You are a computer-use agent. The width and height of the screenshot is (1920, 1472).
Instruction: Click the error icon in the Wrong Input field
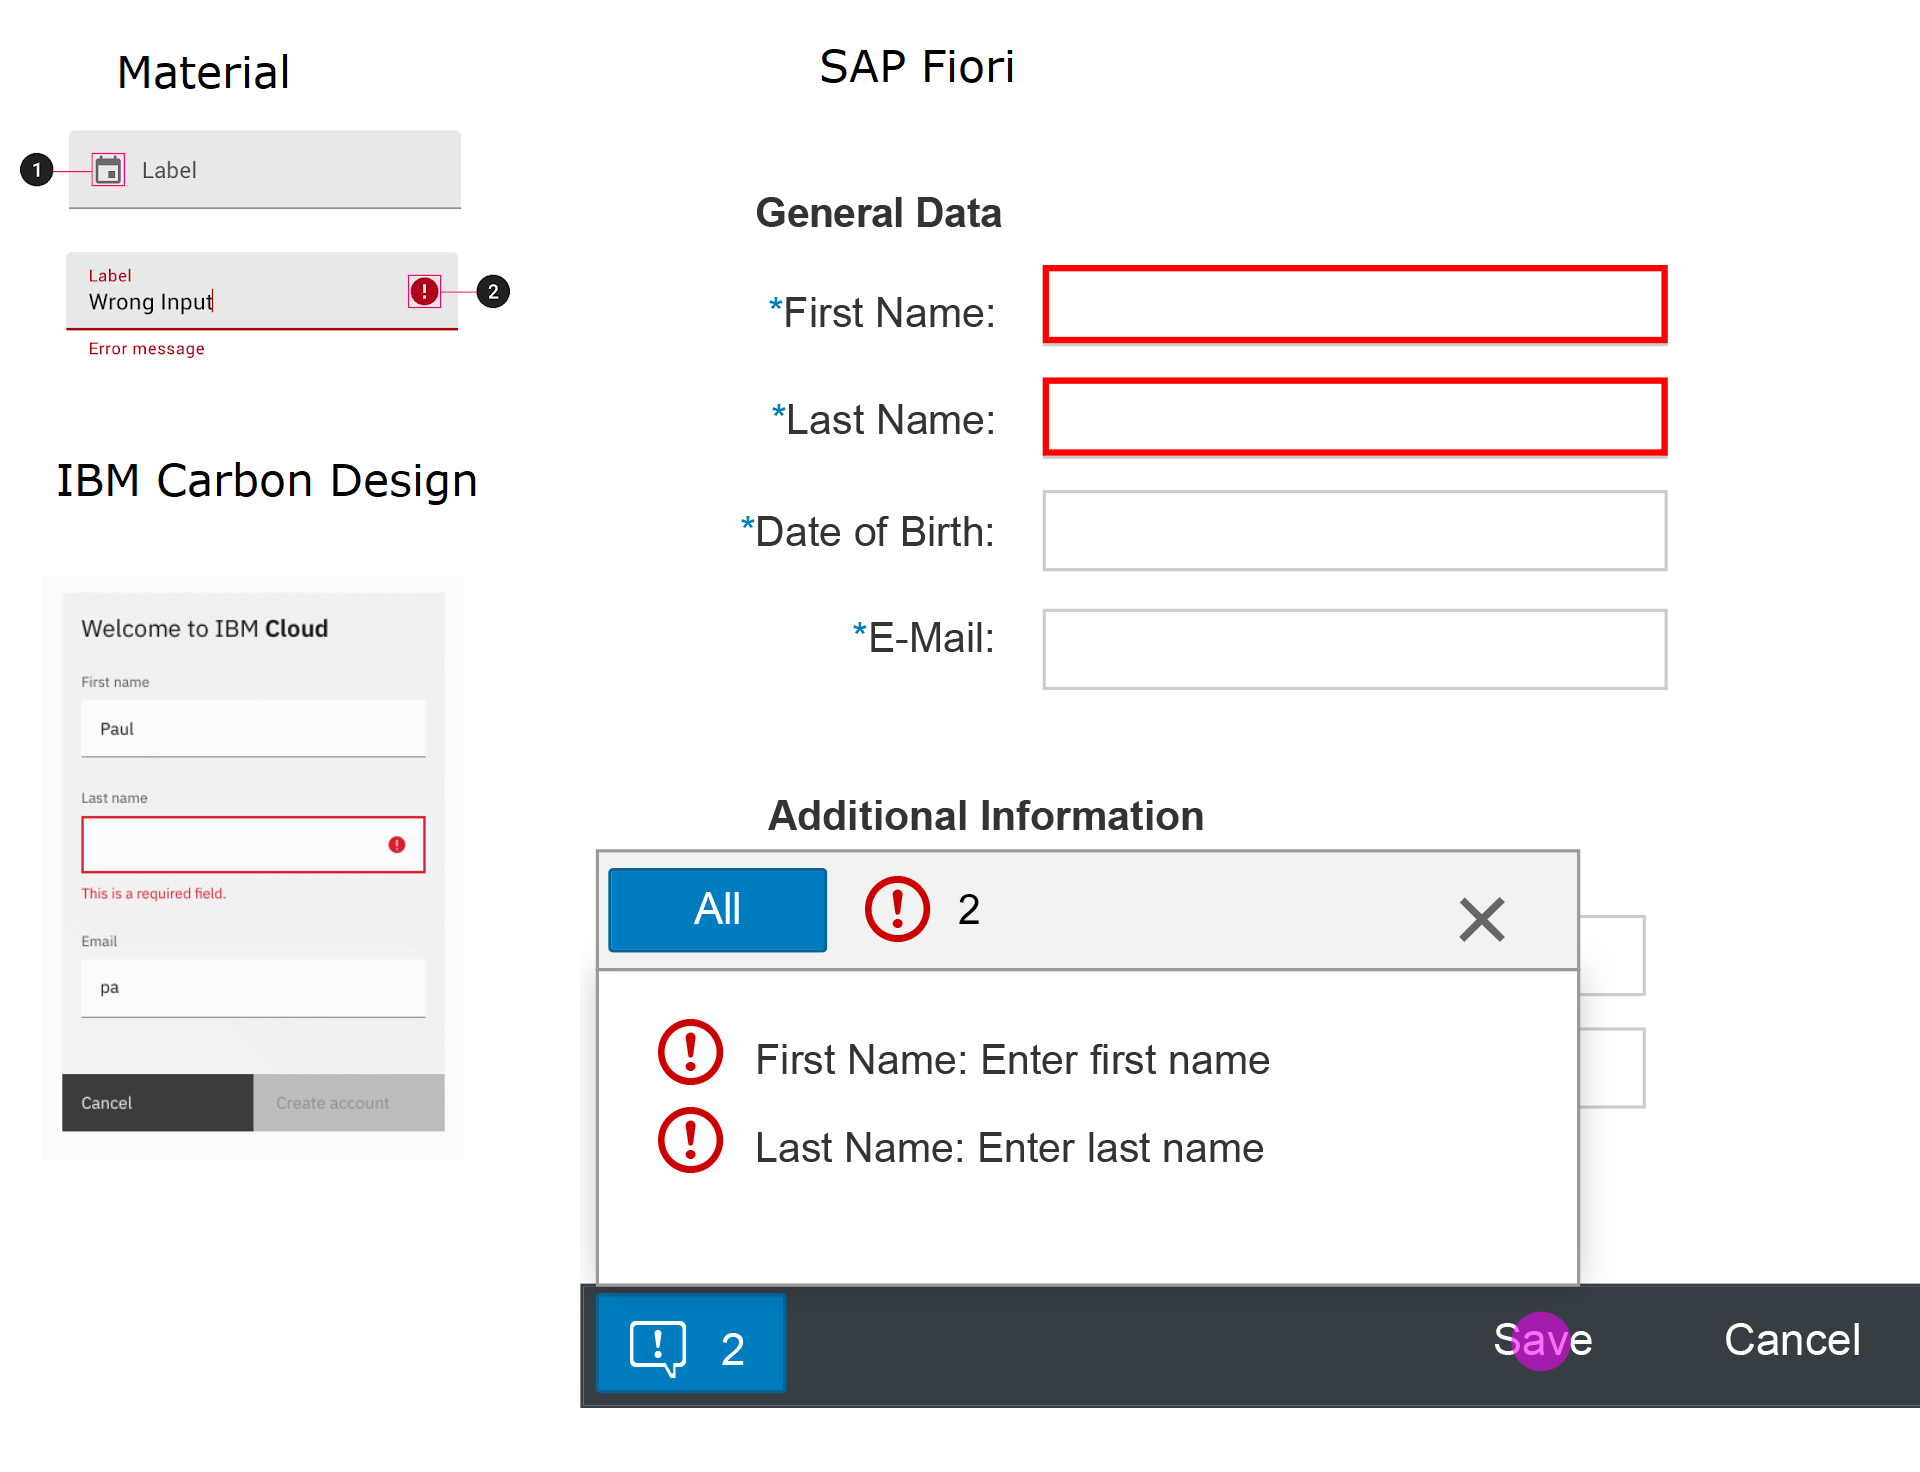423,291
